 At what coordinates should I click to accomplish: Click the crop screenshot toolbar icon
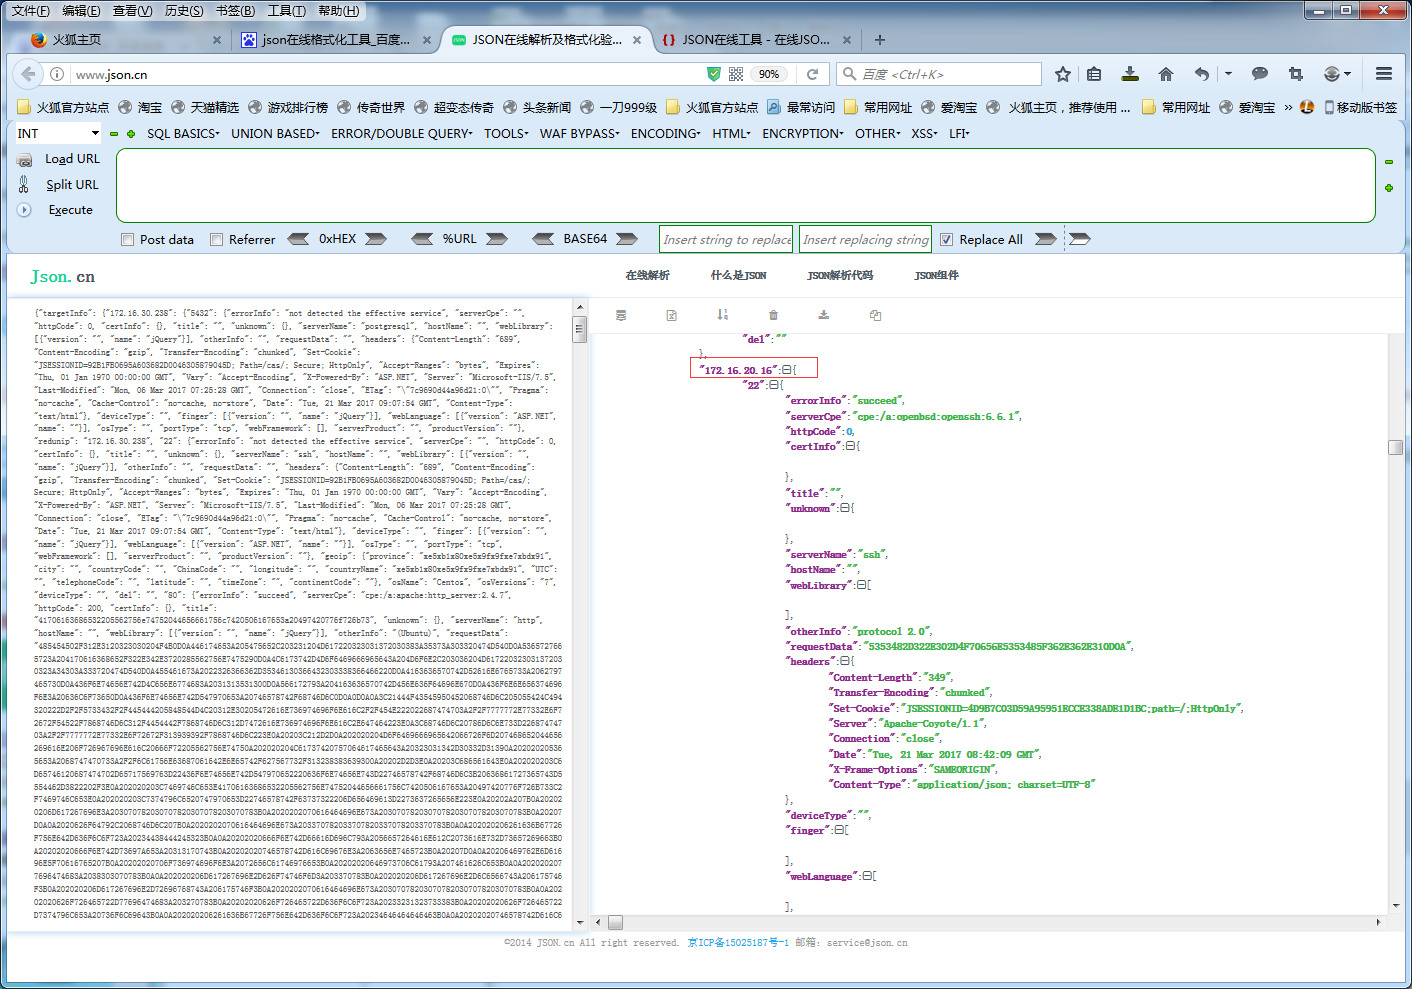pyautogui.click(x=1296, y=74)
